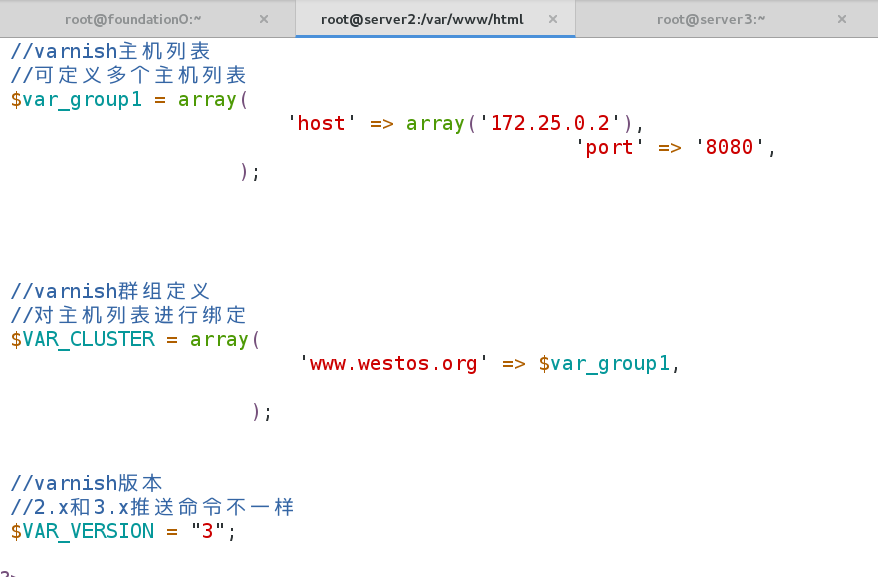Click closing ); of $VAR_CLUSTER array
Screen dimensions: 878x577
(261, 412)
